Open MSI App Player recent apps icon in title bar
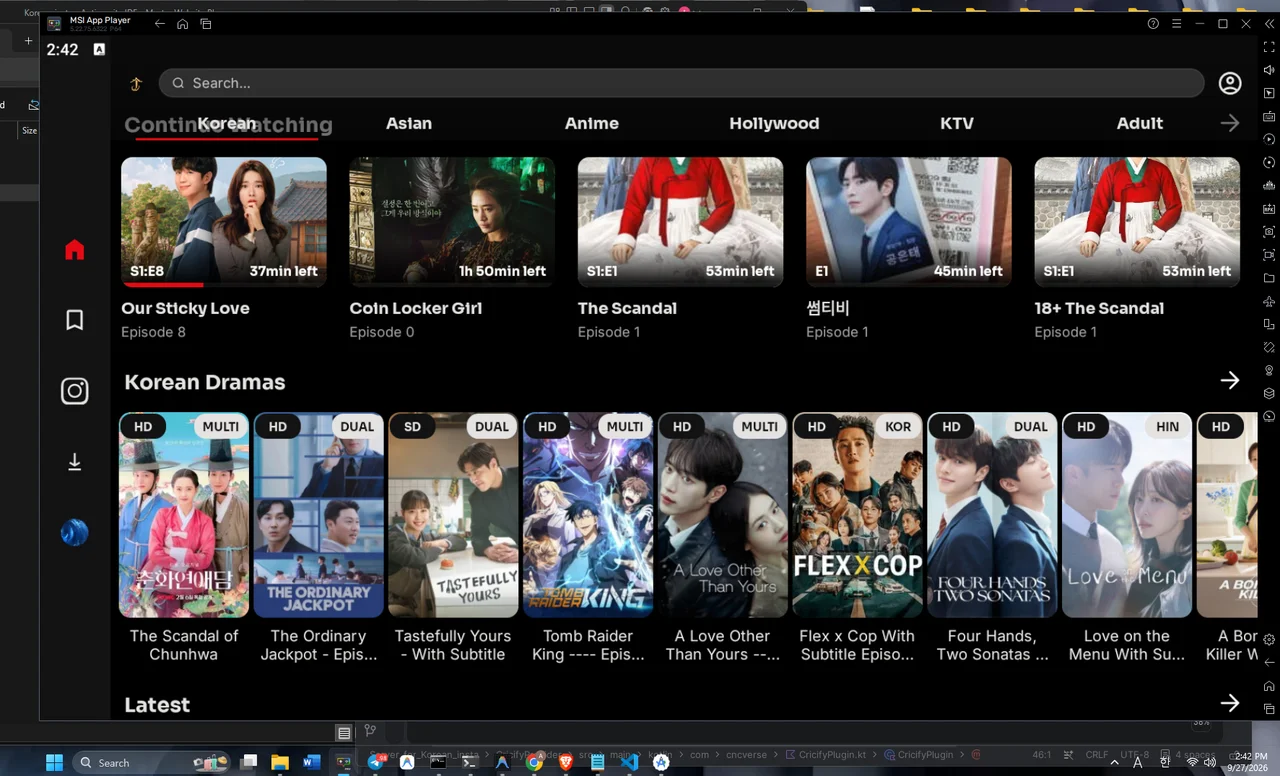Viewport: 1280px width, 776px height. coord(206,23)
